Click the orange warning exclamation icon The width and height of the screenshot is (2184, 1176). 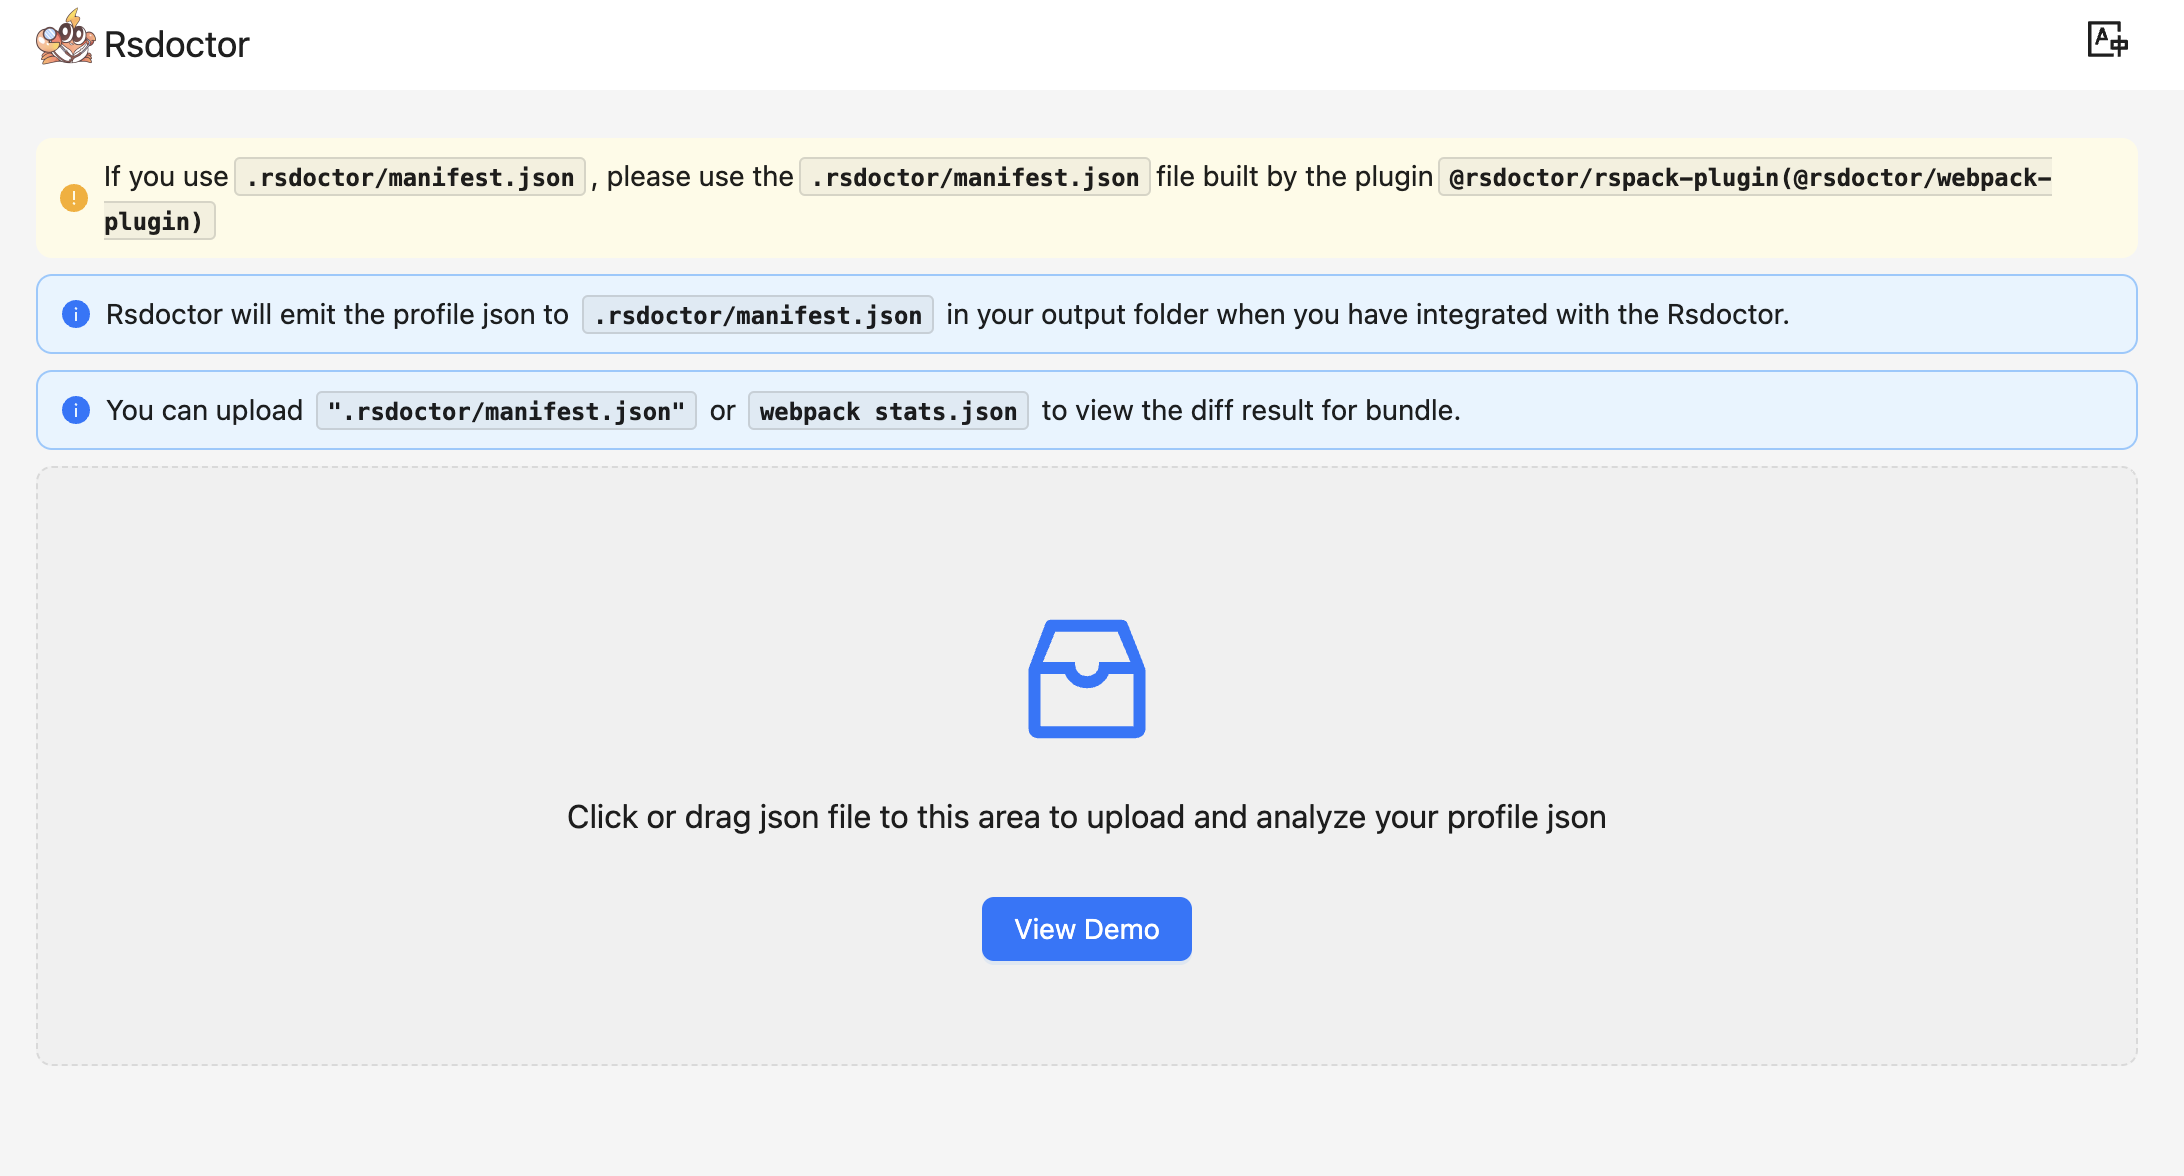[x=74, y=198]
